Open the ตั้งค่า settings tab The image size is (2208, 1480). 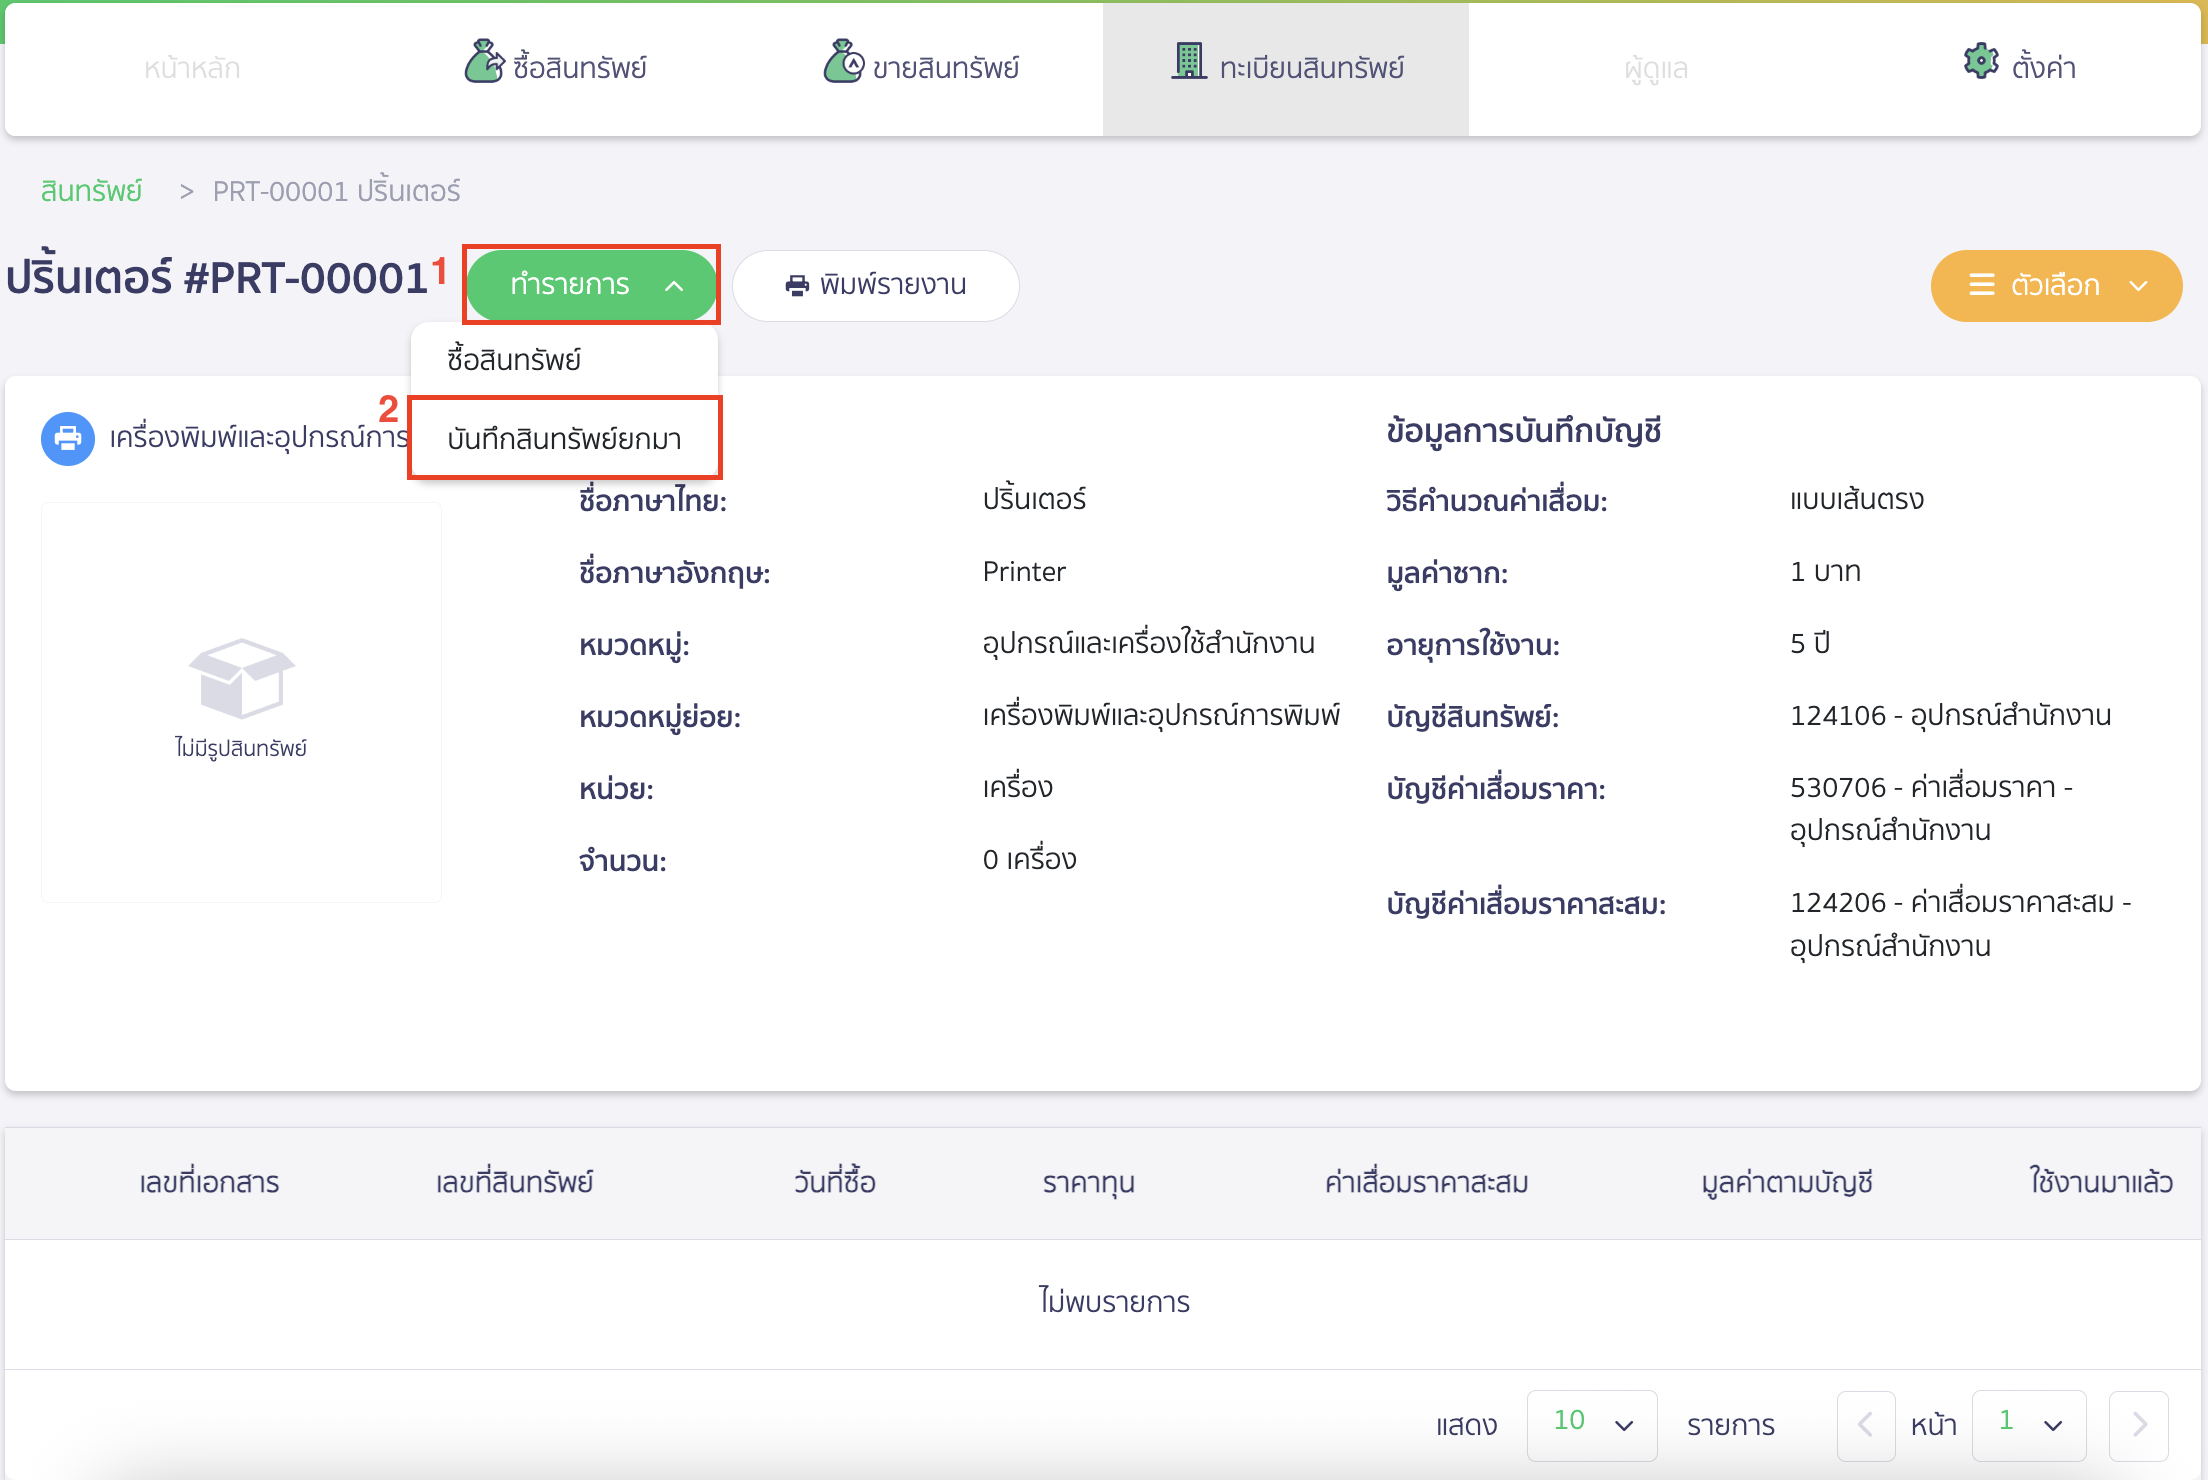2019,66
